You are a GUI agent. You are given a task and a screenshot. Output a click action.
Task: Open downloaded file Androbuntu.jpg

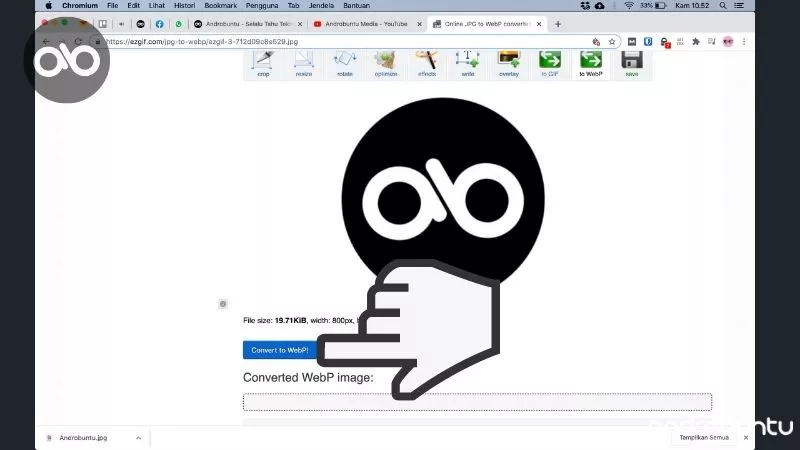(x=83, y=438)
